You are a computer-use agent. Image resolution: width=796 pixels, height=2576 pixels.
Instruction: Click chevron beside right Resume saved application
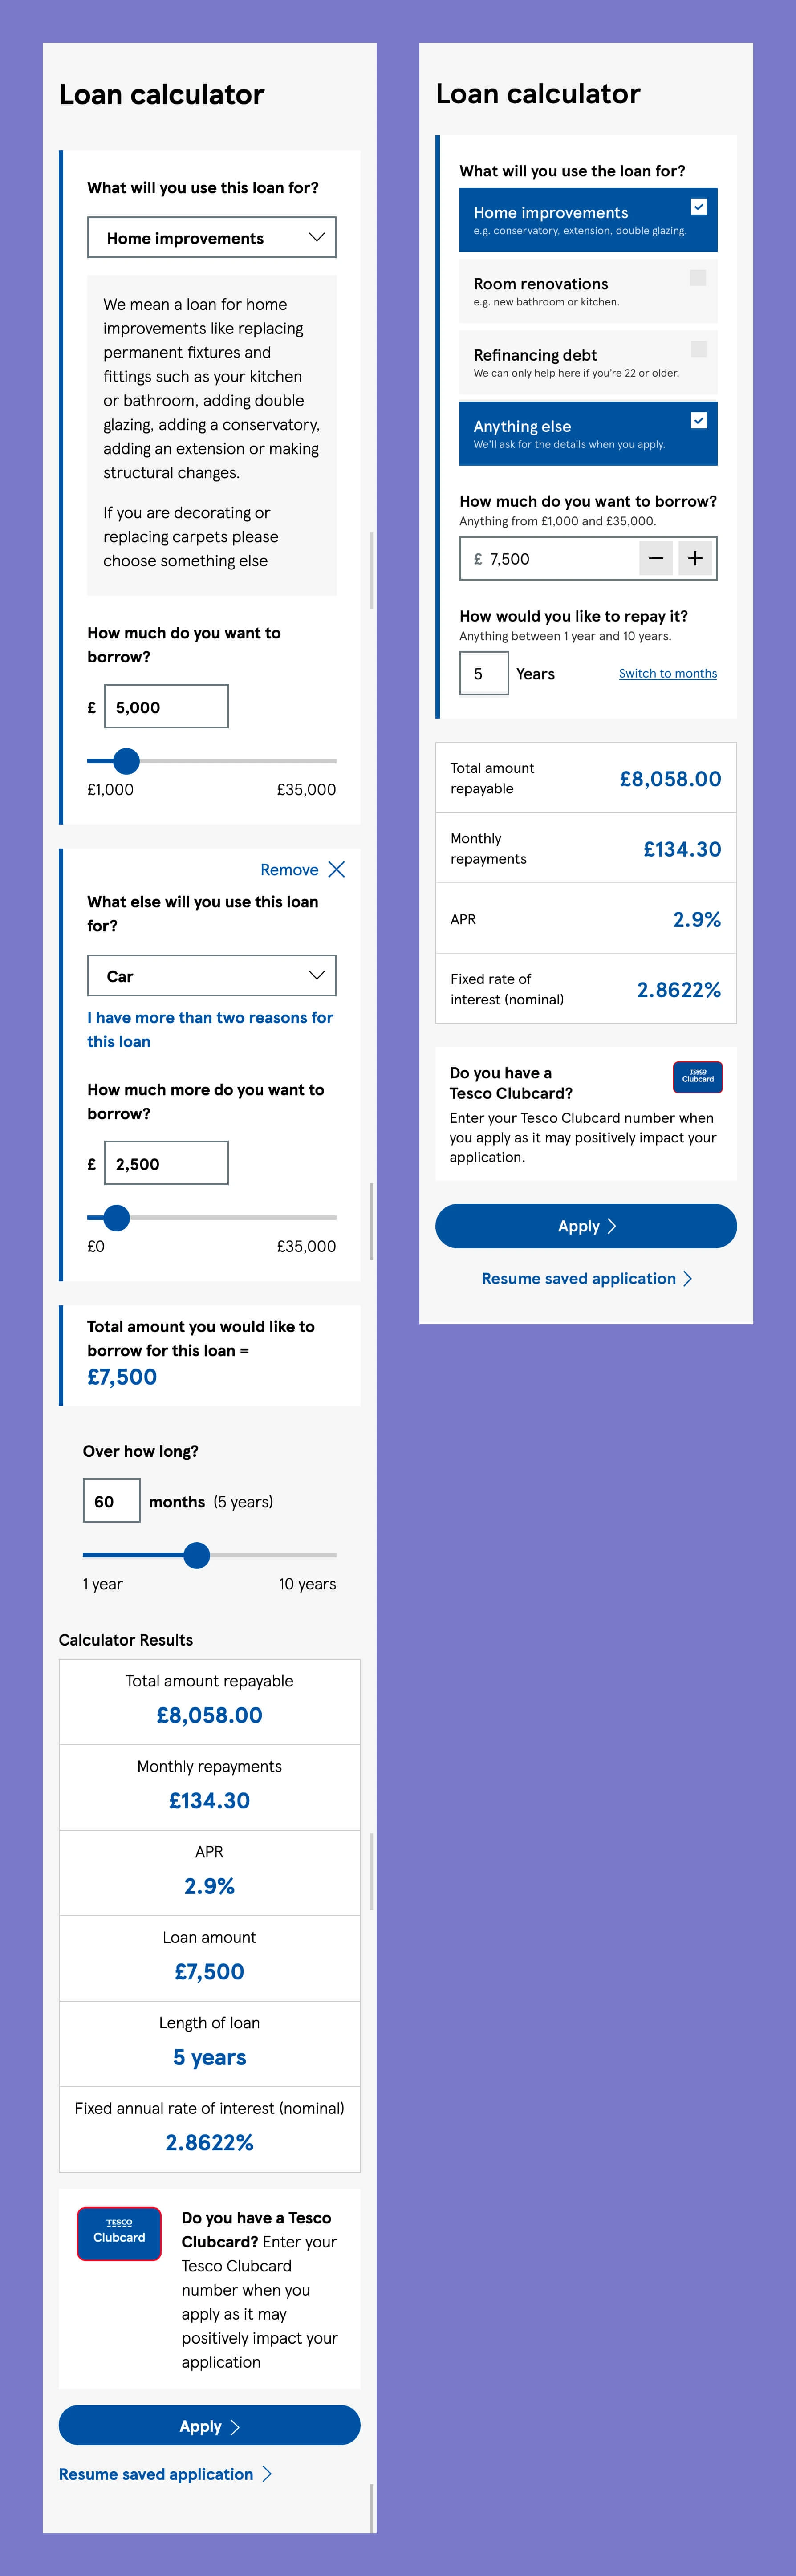[687, 1278]
